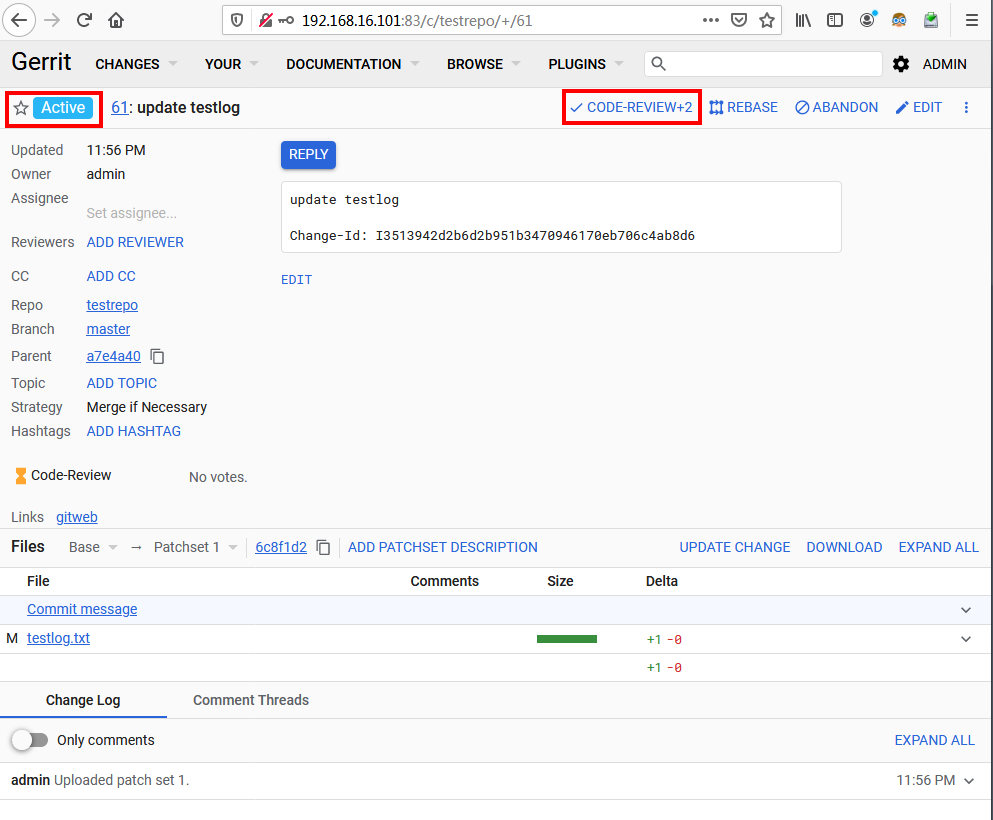Switch to the Change Log tab
This screenshot has width=993, height=820.
pos(83,700)
